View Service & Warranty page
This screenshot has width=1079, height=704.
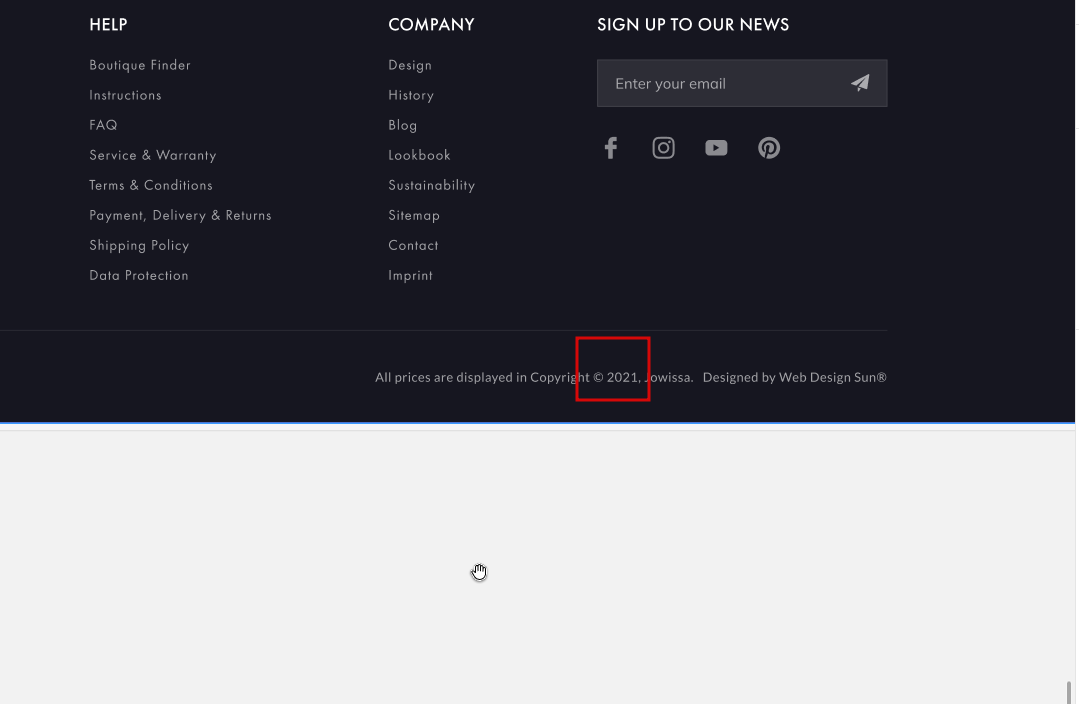(x=153, y=156)
